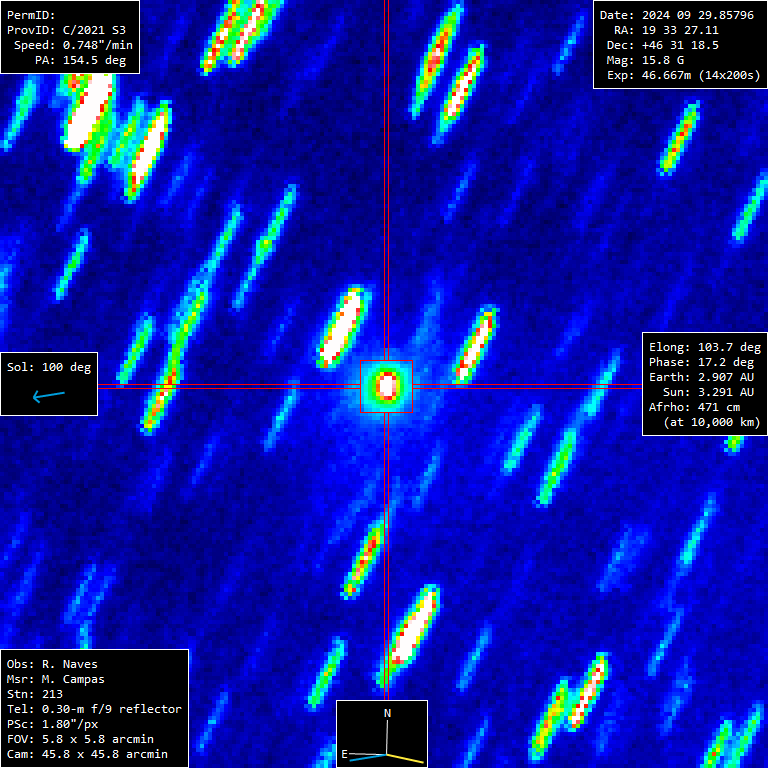Click the Obs: R. Naves entry
Viewport: 768px width, 768px height.
pos(52,664)
